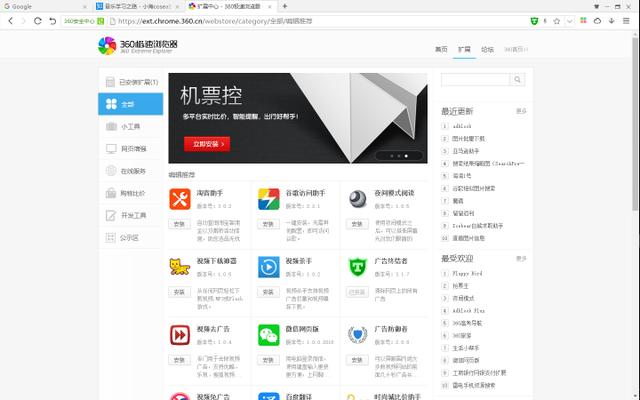
Task: Select the third banner carousel dot
Action: (406, 156)
